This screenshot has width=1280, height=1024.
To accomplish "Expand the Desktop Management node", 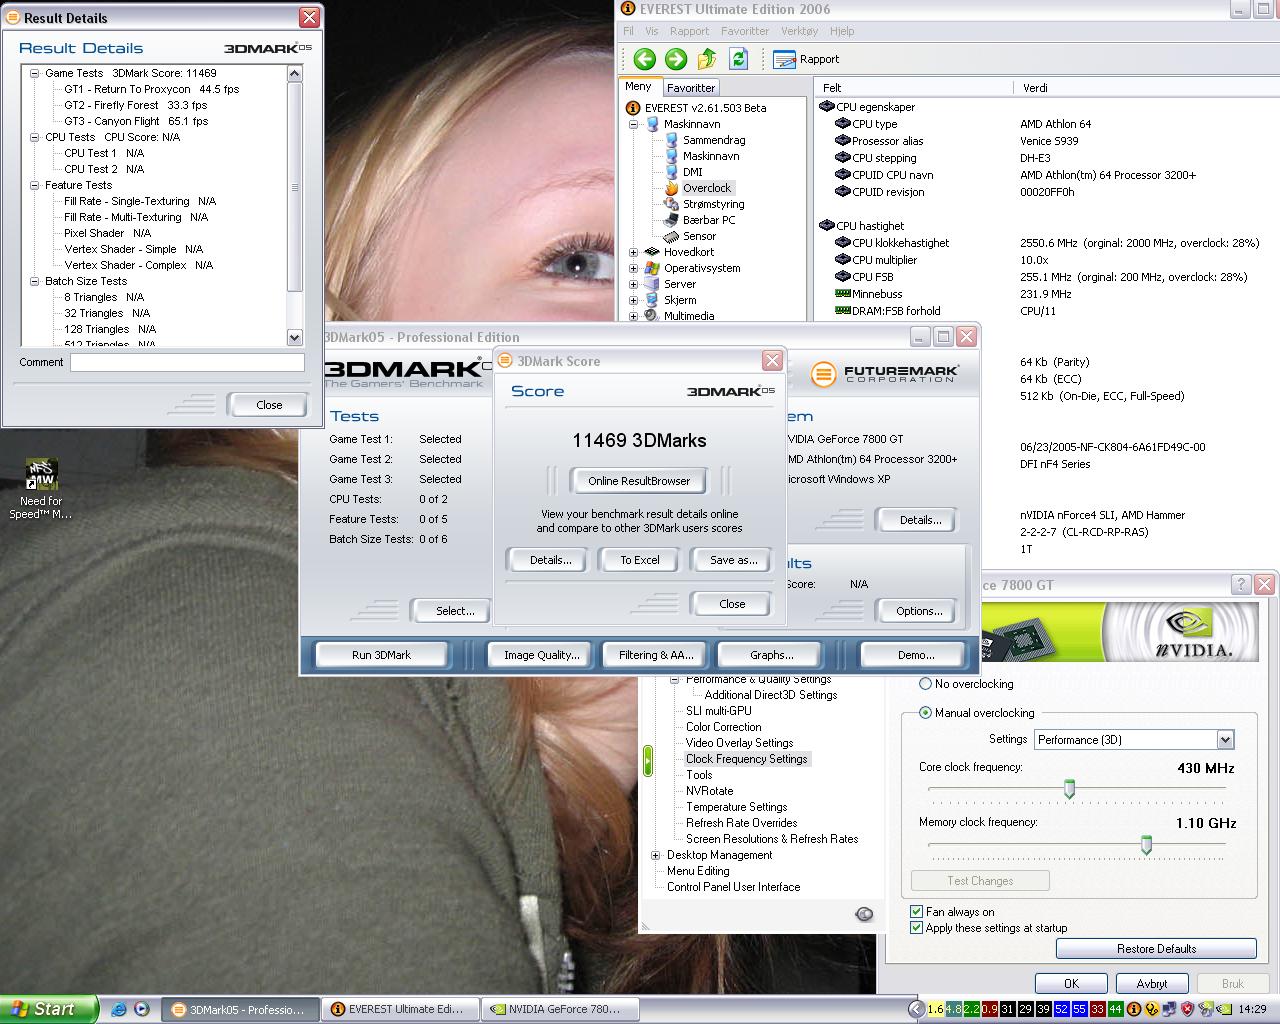I will [x=656, y=855].
